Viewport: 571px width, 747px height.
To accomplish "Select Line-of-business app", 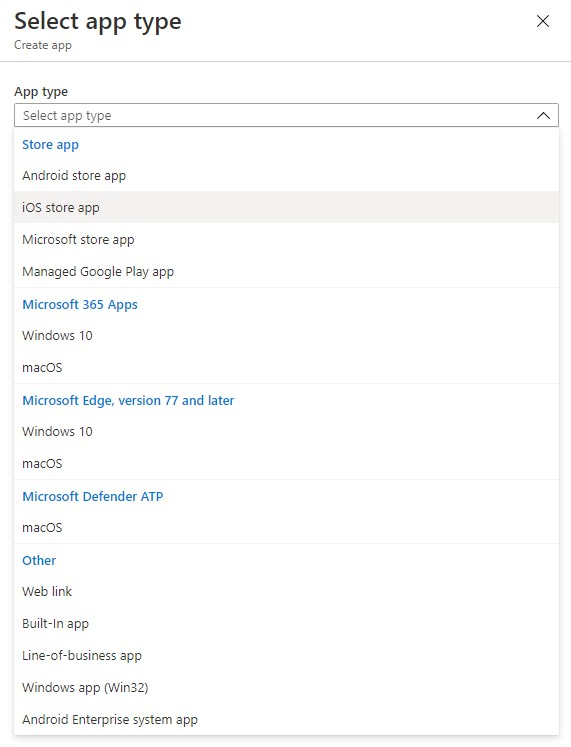I will coord(286,656).
